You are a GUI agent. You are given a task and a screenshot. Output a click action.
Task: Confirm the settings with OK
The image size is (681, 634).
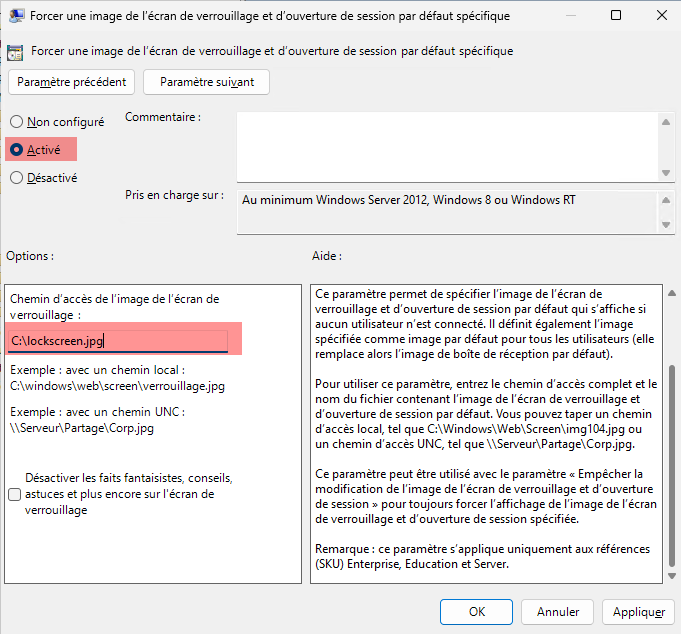[477, 610]
